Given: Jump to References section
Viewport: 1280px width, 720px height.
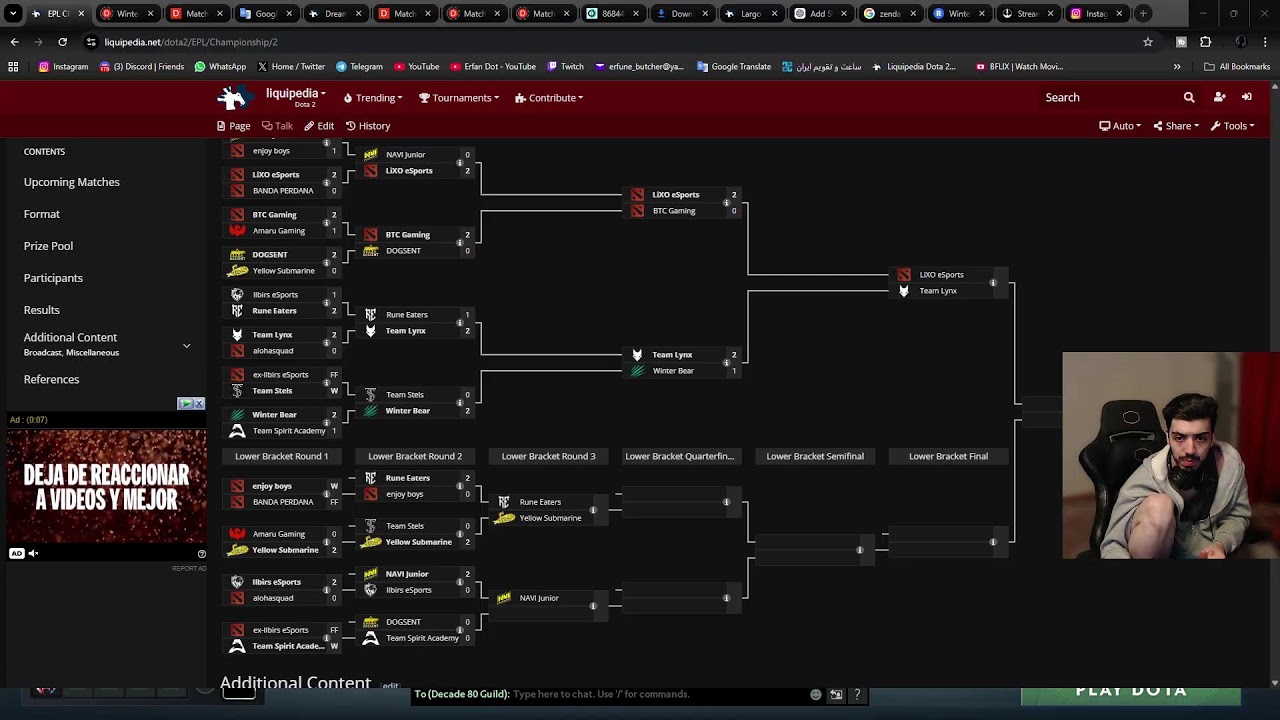Looking at the screenshot, I should (51, 379).
